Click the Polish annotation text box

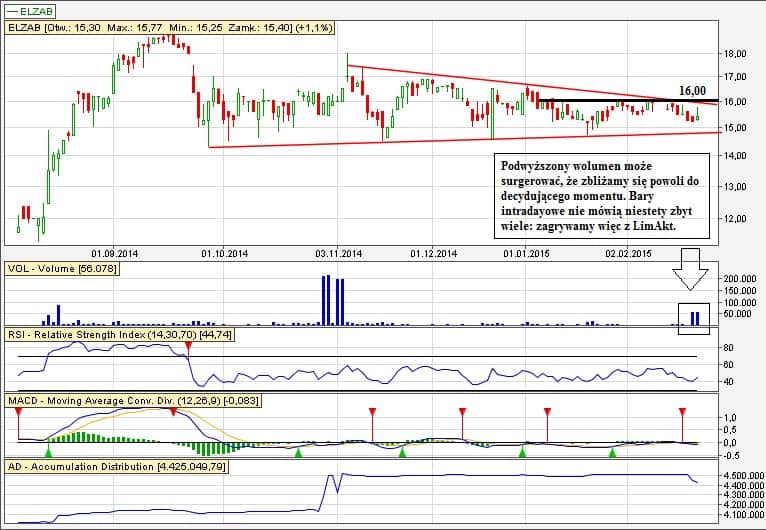click(x=602, y=197)
